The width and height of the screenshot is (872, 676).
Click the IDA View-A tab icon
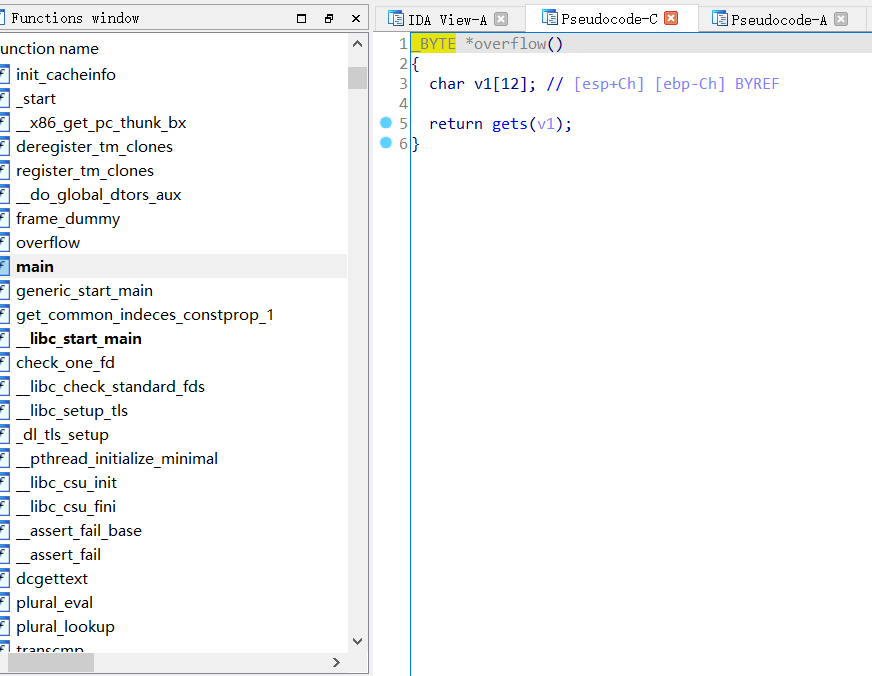point(396,19)
